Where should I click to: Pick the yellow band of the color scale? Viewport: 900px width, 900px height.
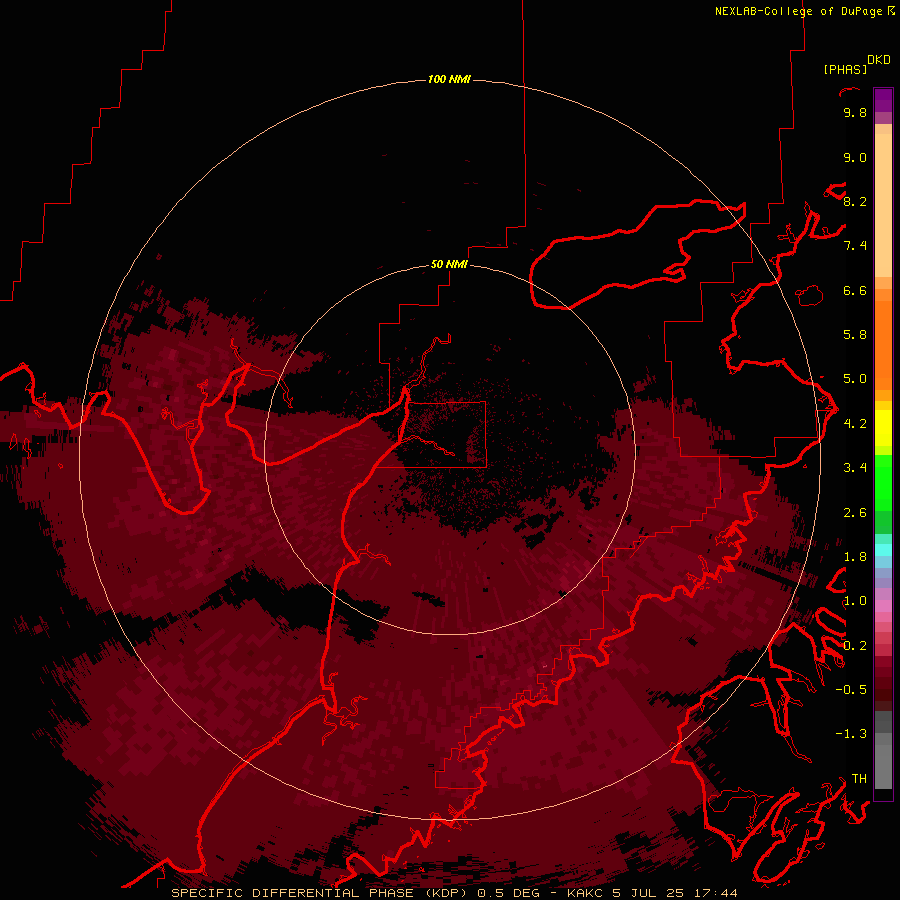(883, 428)
